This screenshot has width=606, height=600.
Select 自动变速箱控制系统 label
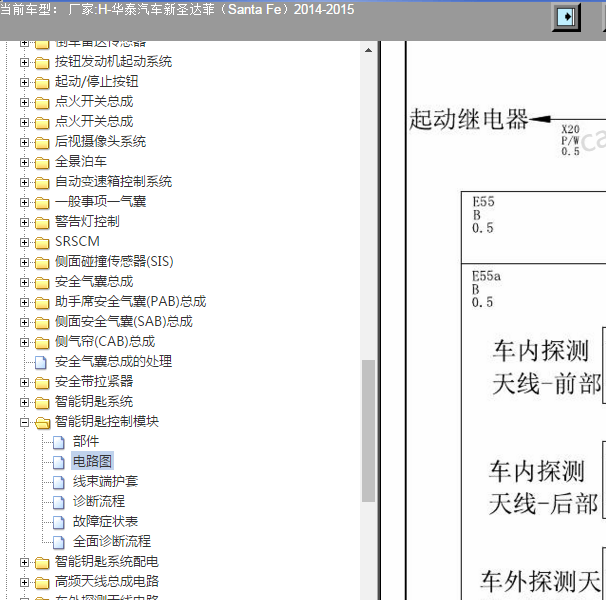click(x=113, y=181)
